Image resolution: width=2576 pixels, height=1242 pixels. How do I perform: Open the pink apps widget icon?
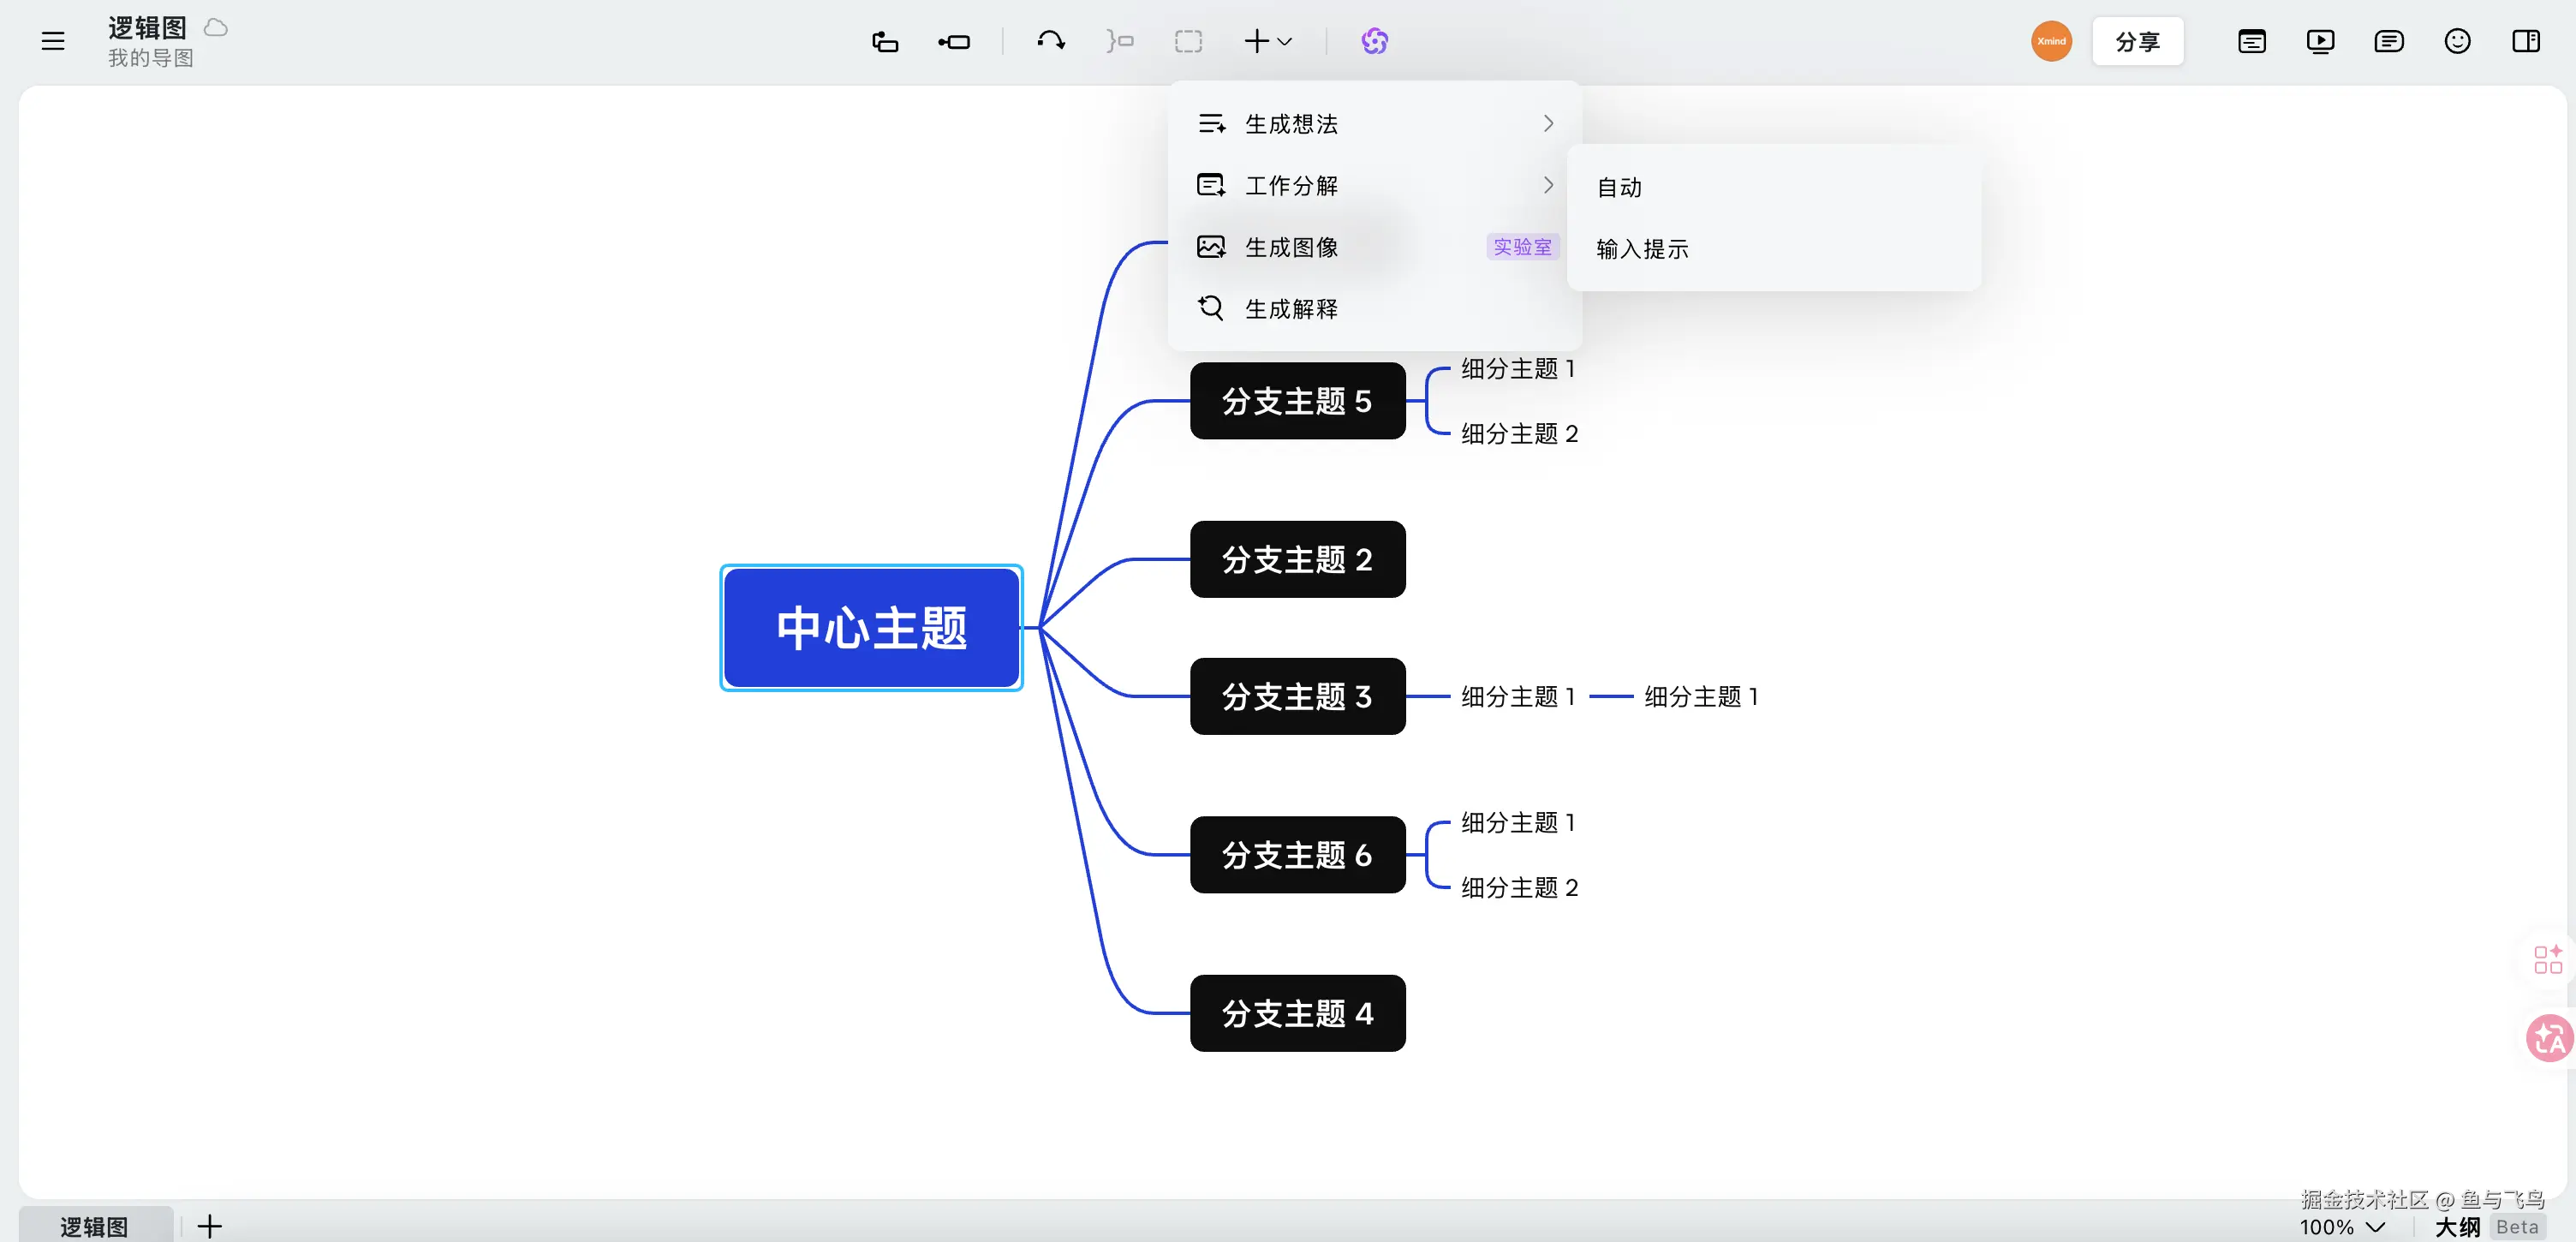pos(2548,959)
